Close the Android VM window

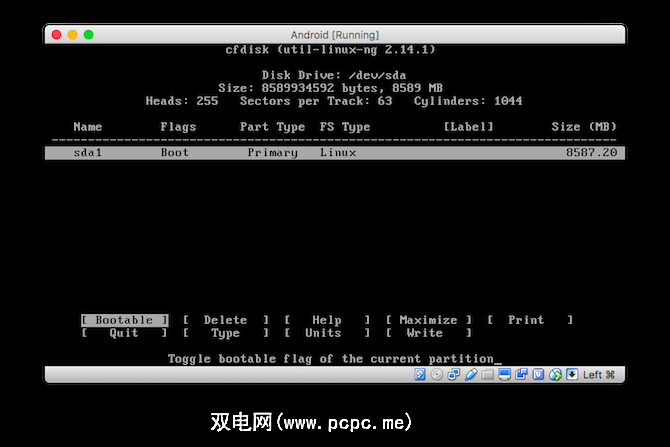click(x=56, y=35)
